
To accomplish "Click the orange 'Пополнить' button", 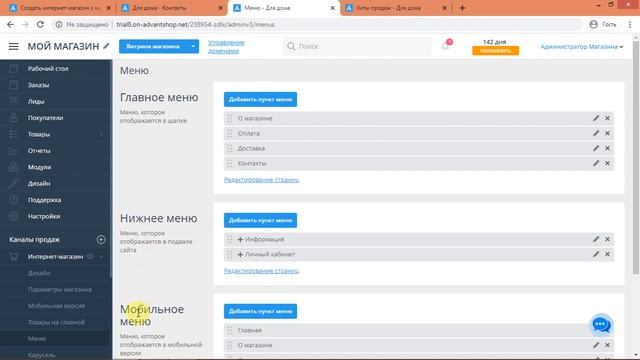I will [x=496, y=51].
